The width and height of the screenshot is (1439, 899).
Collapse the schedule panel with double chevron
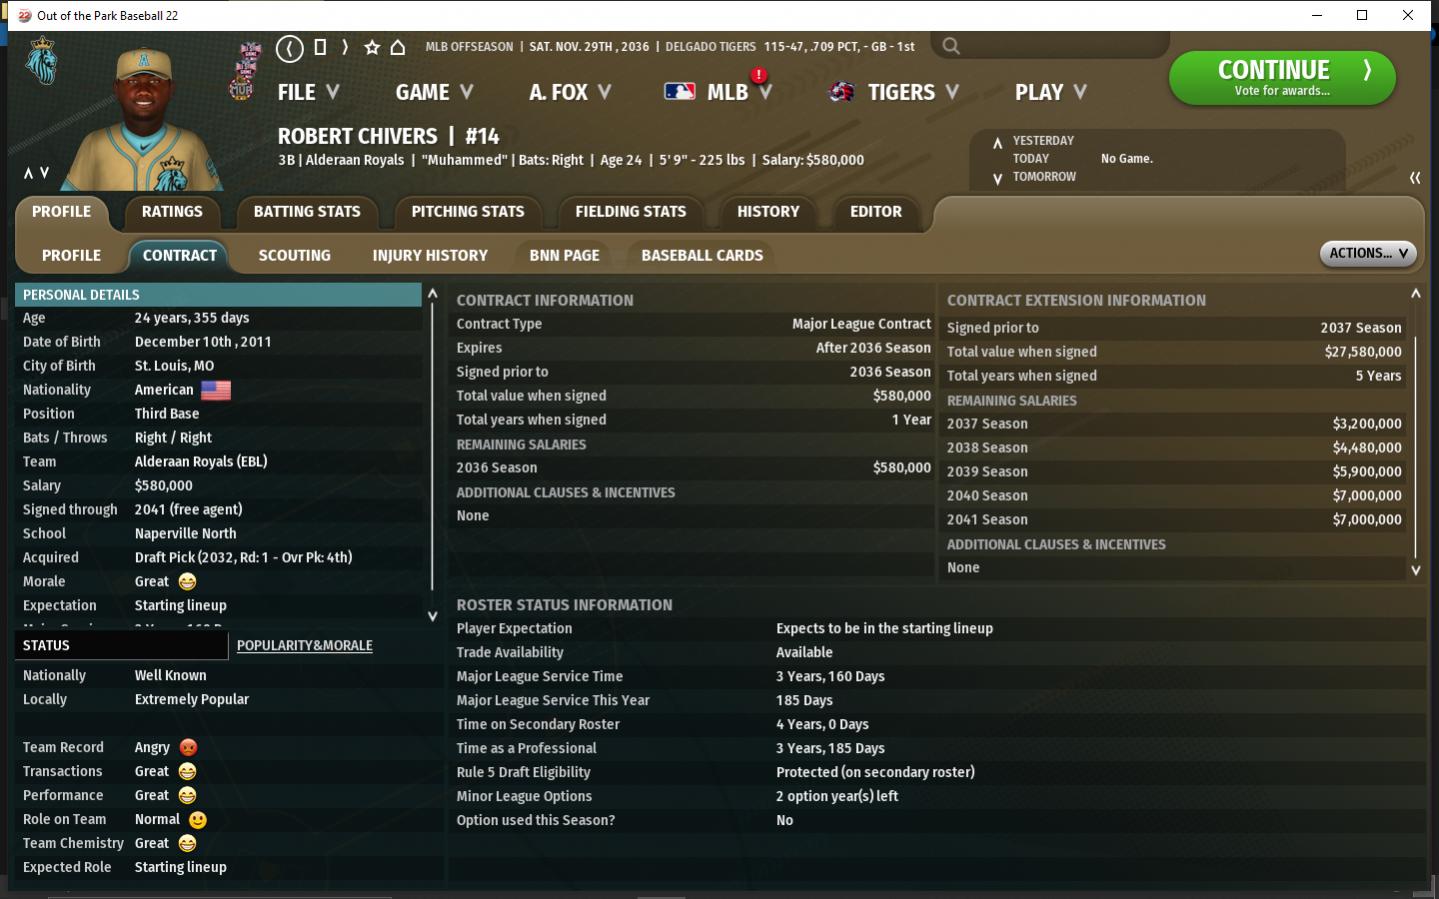click(x=1414, y=178)
